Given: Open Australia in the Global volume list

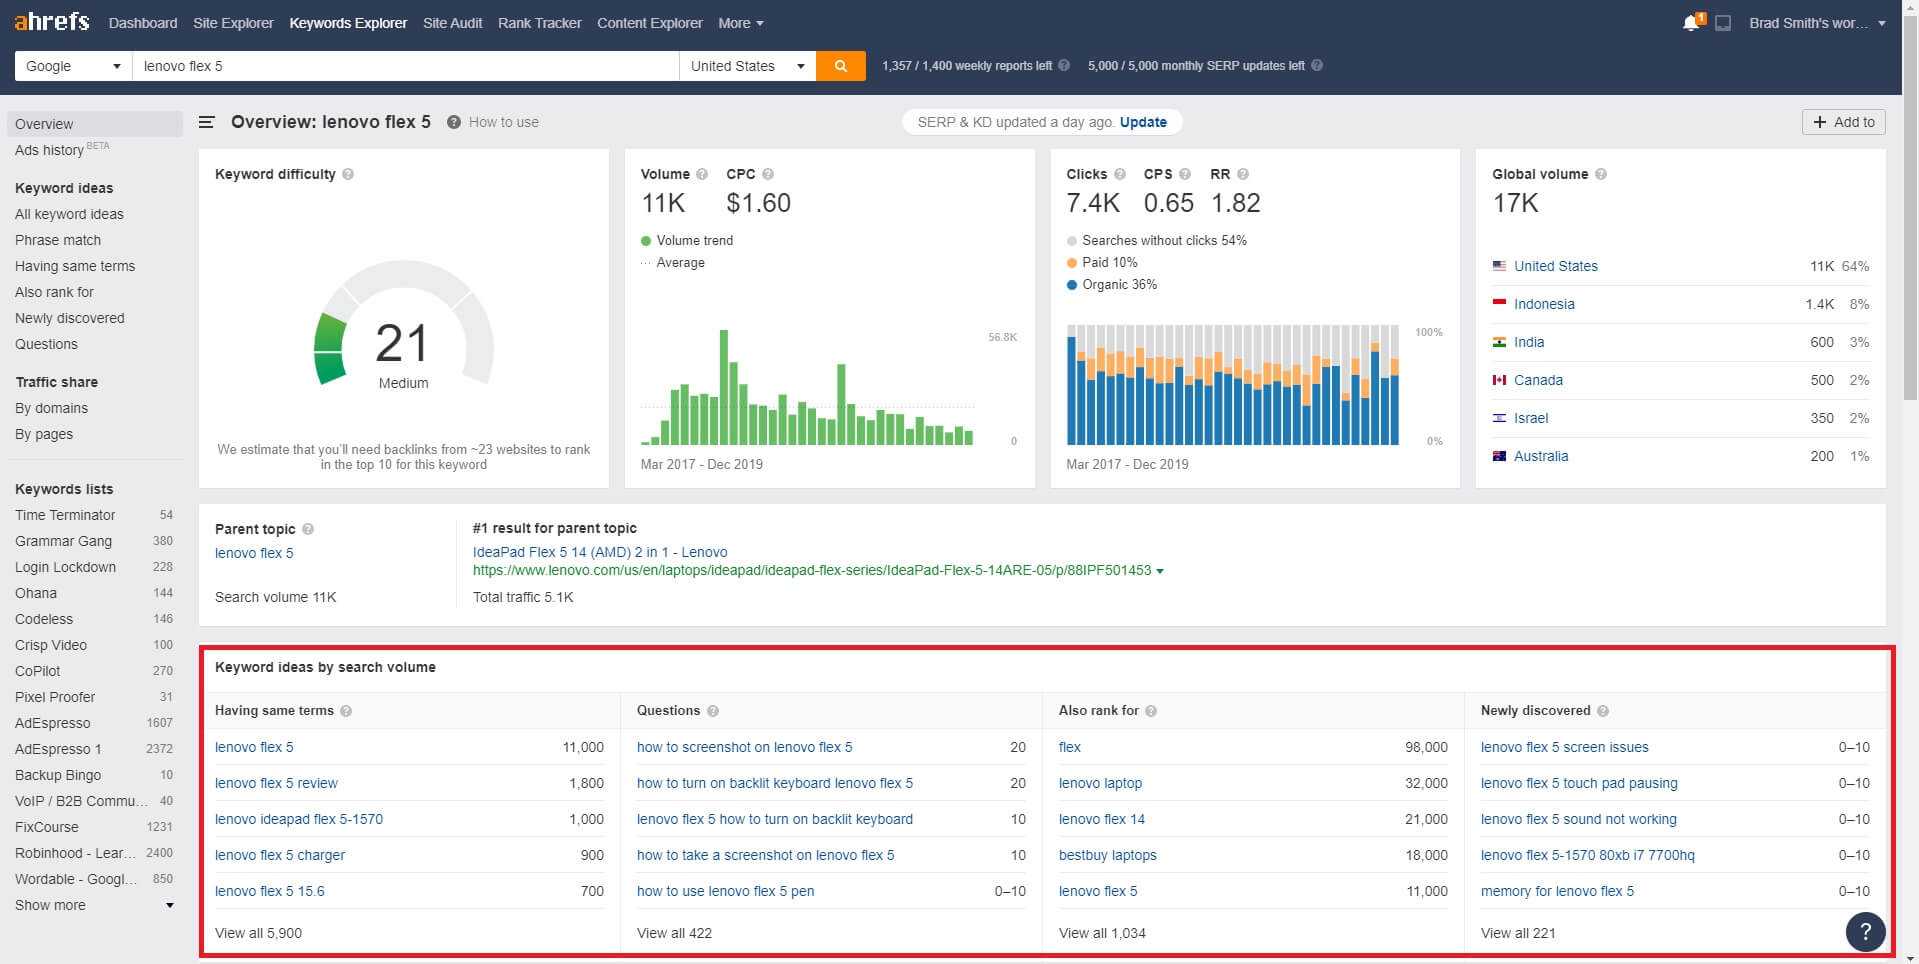Looking at the screenshot, I should pos(1541,456).
